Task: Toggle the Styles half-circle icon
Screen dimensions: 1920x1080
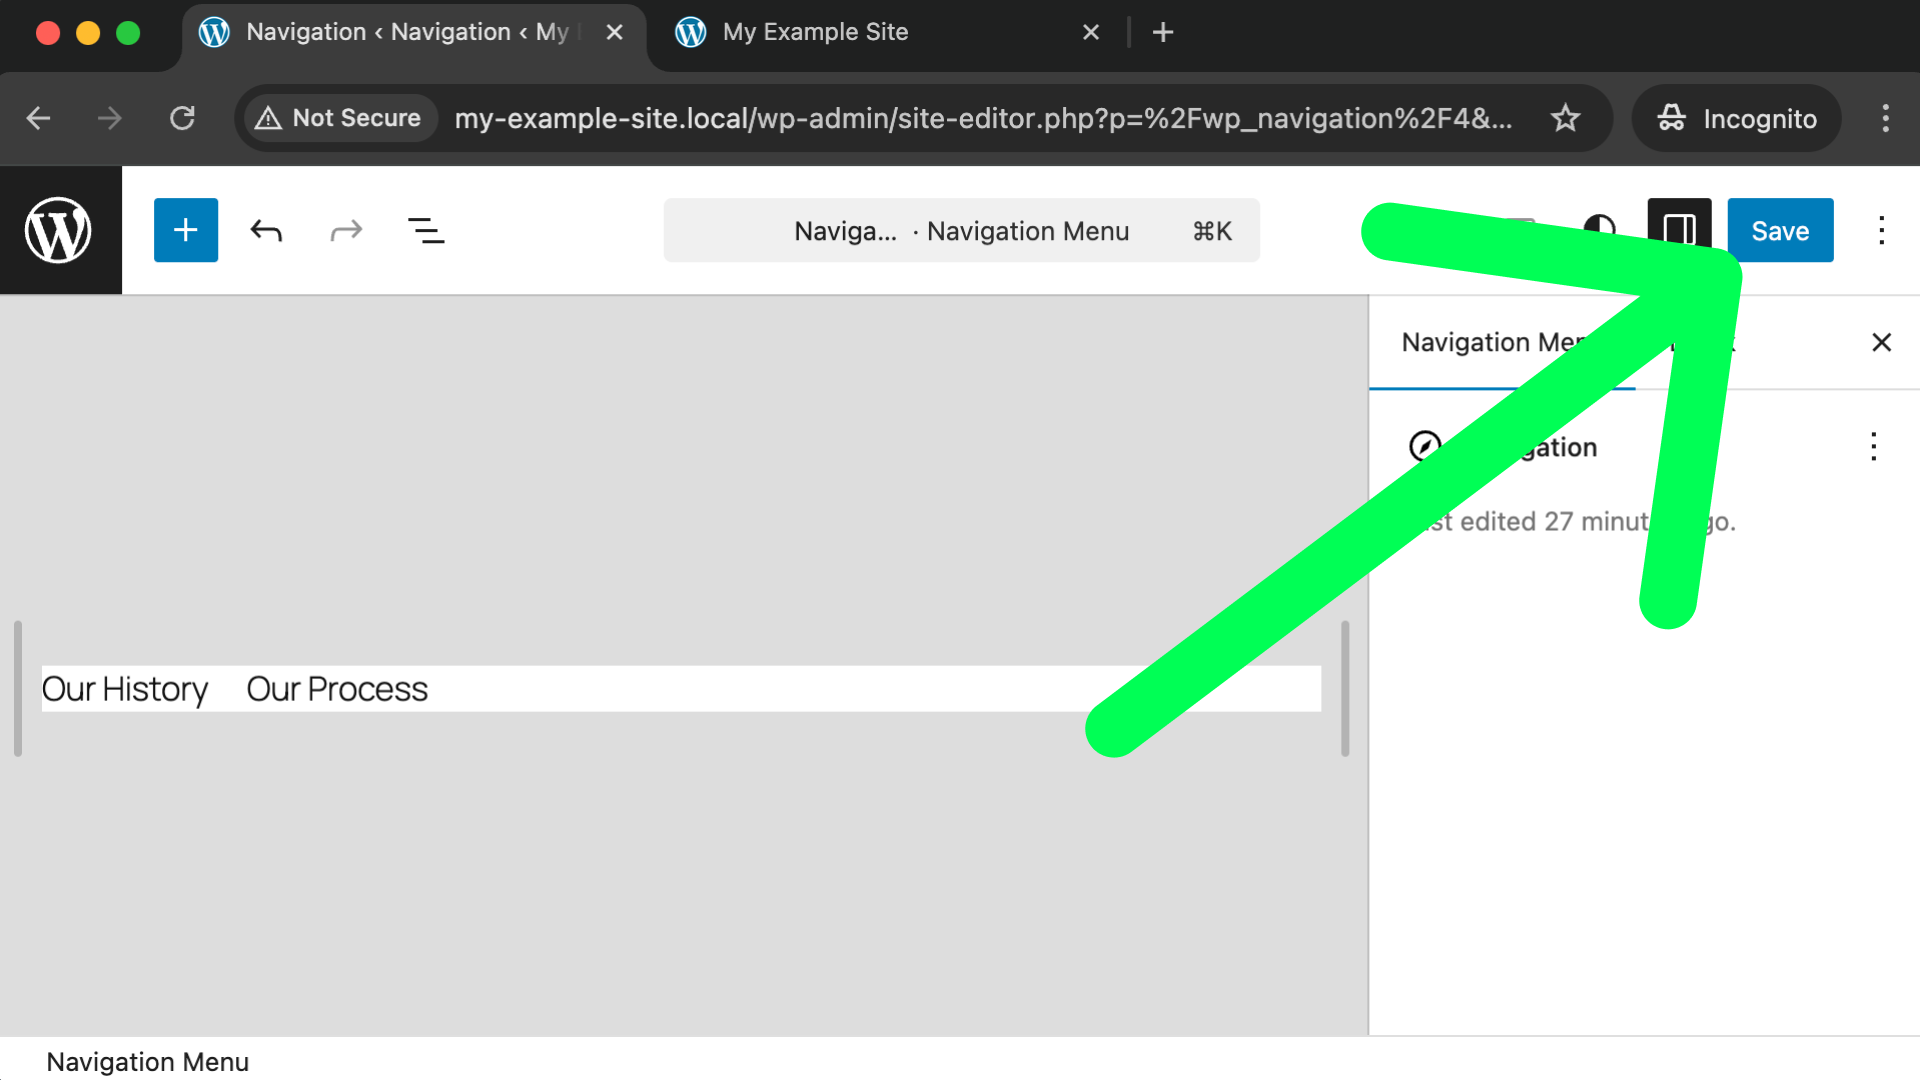Action: [x=1599, y=229]
